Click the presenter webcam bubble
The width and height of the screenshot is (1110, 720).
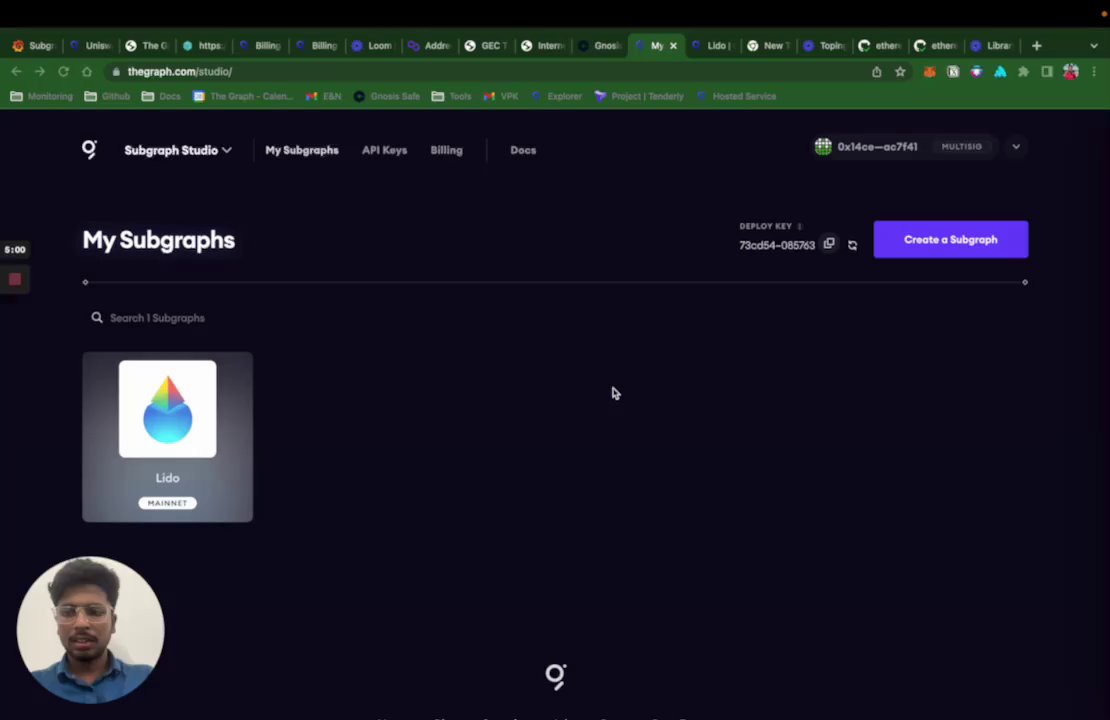91,629
